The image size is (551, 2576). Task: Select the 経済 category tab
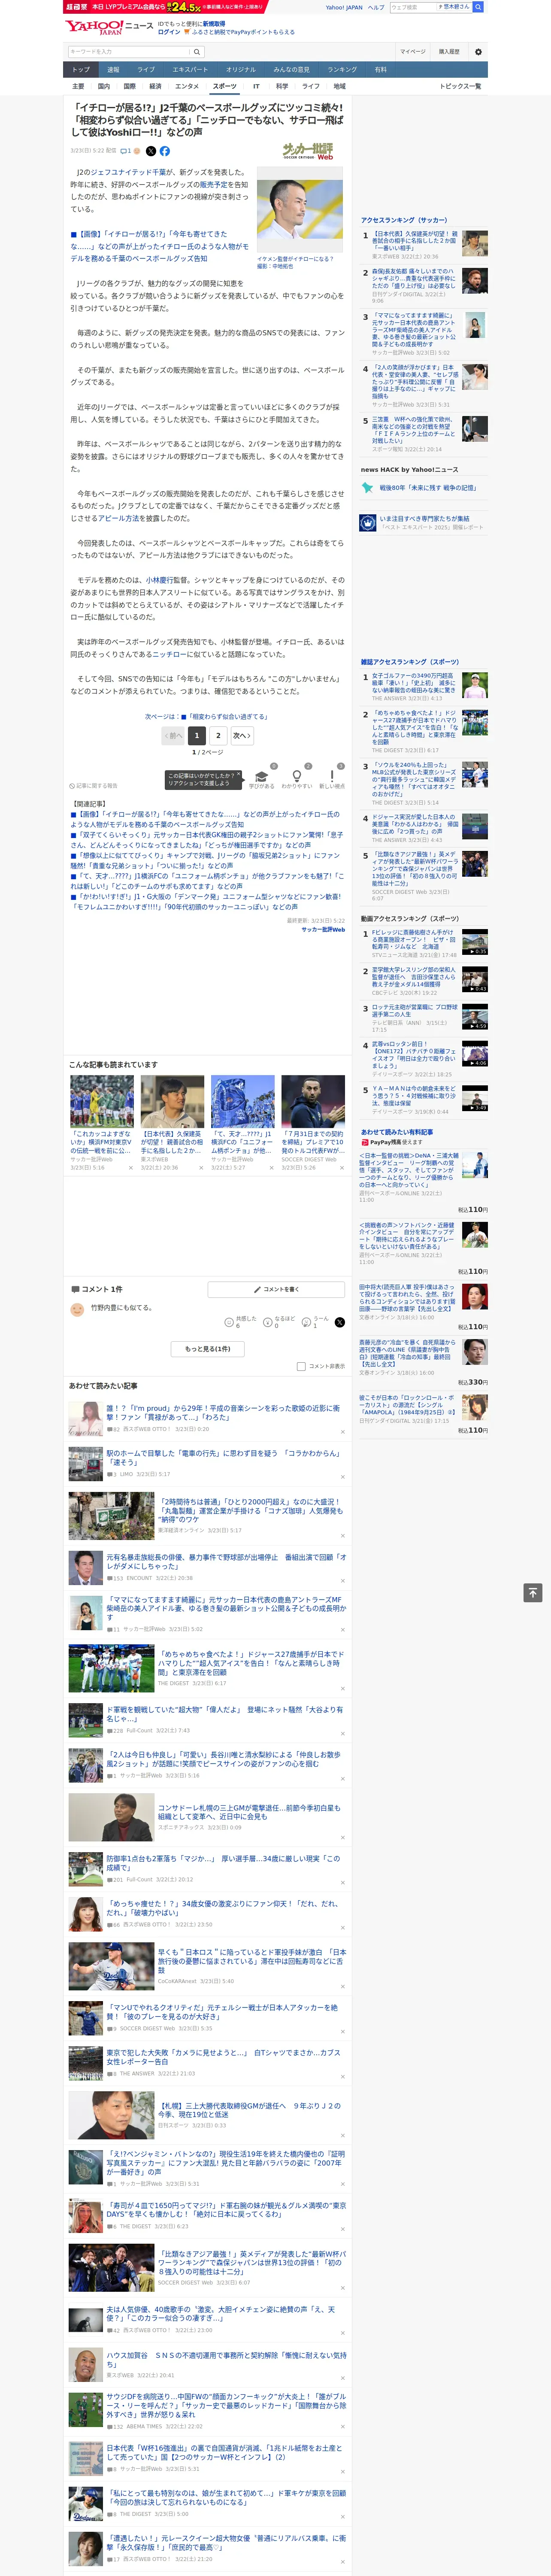[x=155, y=86]
